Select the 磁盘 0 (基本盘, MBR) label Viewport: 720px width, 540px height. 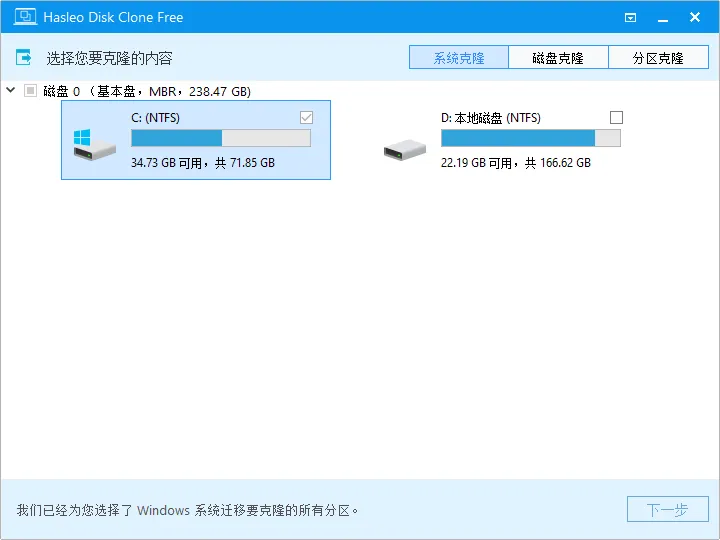pos(147,91)
